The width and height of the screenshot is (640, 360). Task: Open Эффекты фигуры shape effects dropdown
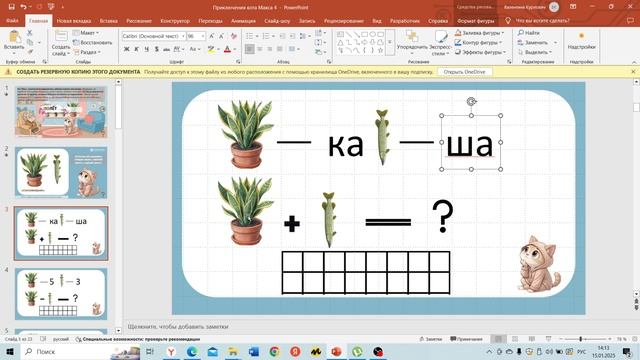pos(481,52)
